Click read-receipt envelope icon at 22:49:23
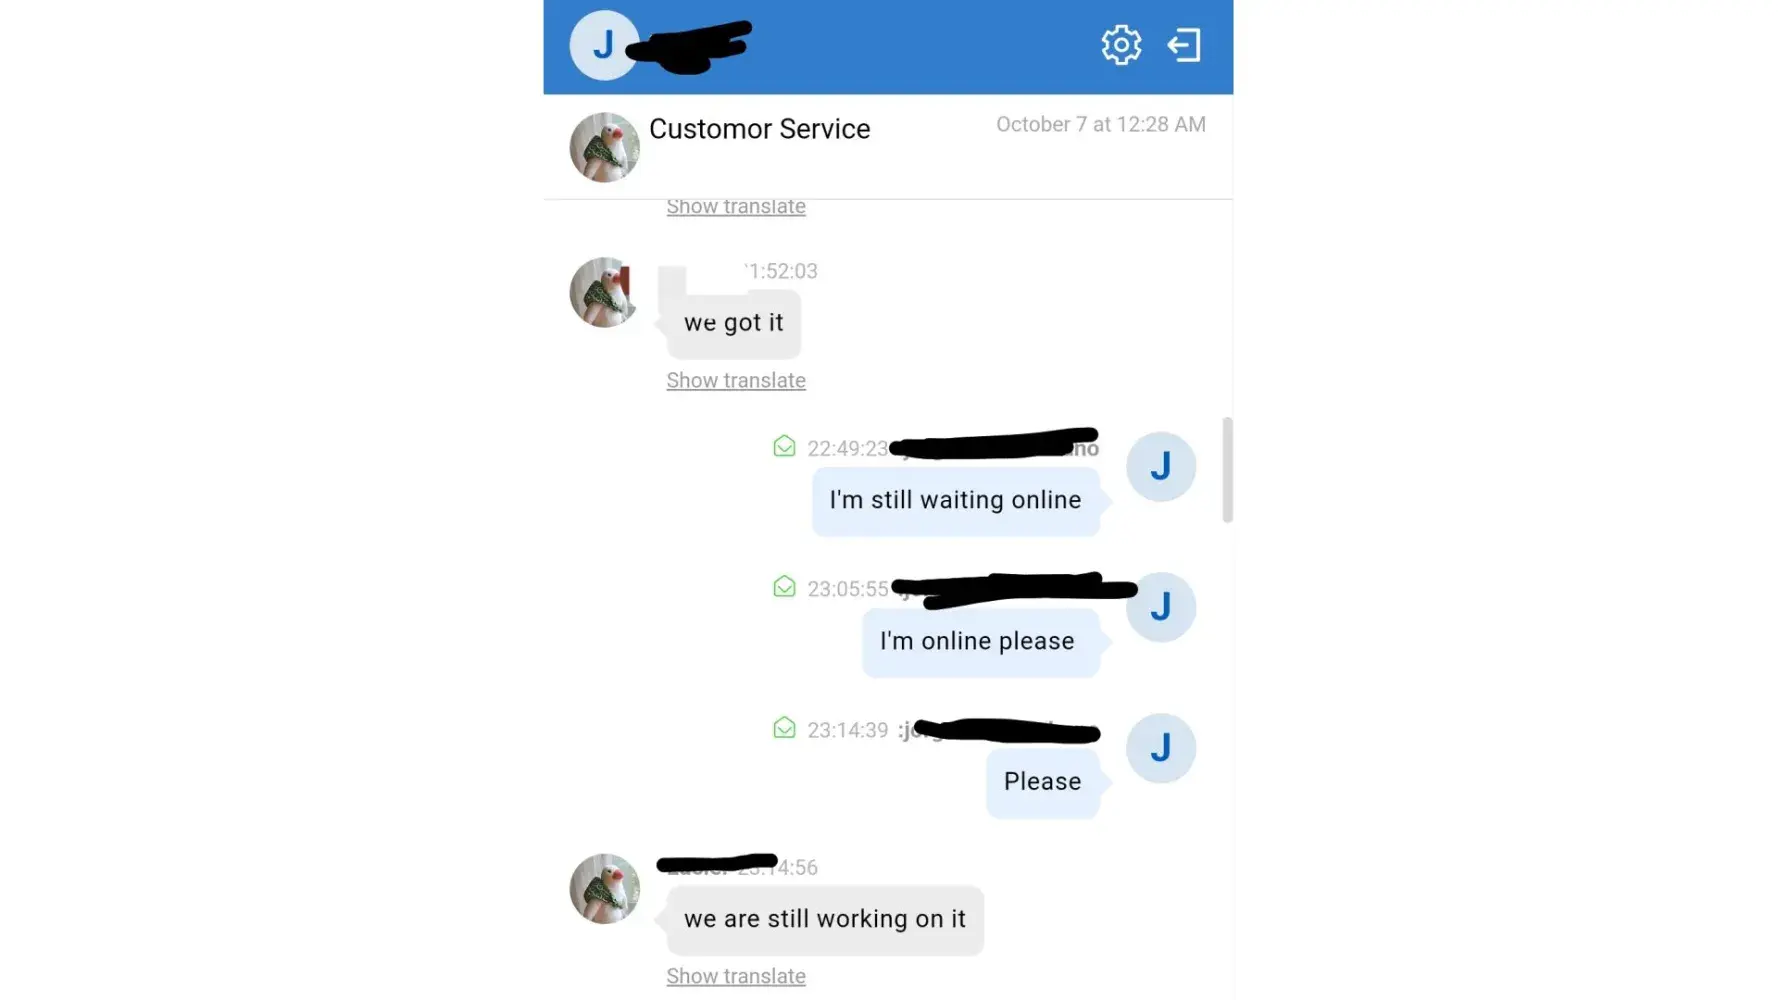 pyautogui.click(x=784, y=446)
